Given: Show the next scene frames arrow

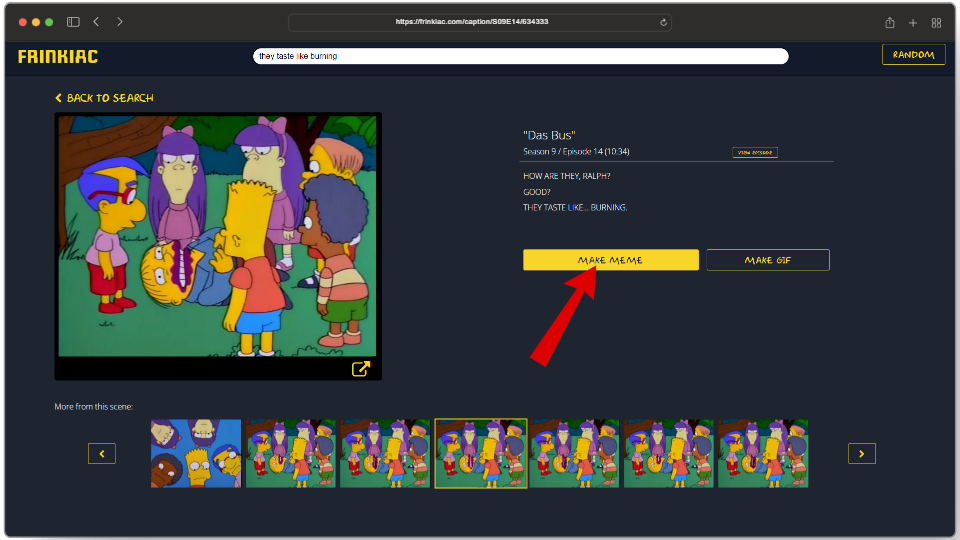Looking at the screenshot, I should point(861,454).
